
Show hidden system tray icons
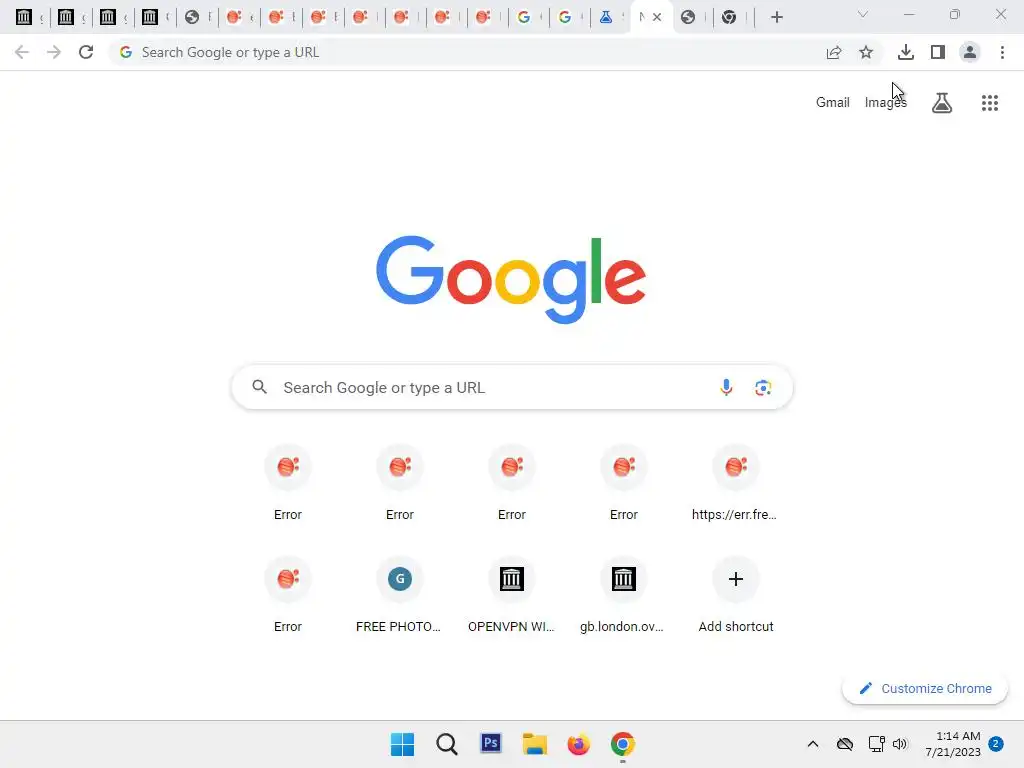[x=813, y=744]
